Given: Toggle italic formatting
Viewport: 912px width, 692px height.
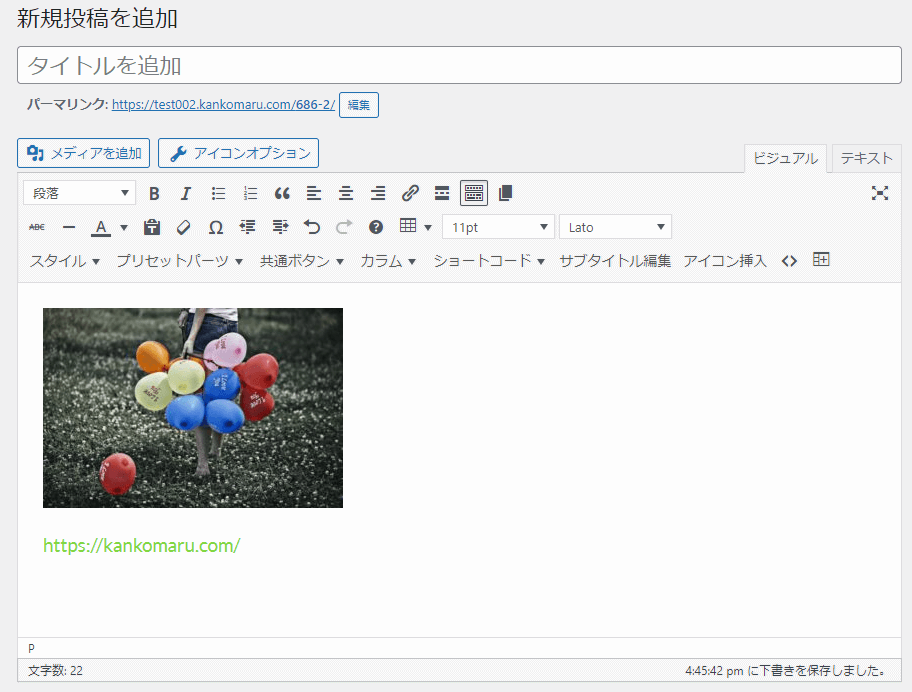Looking at the screenshot, I should [186, 193].
